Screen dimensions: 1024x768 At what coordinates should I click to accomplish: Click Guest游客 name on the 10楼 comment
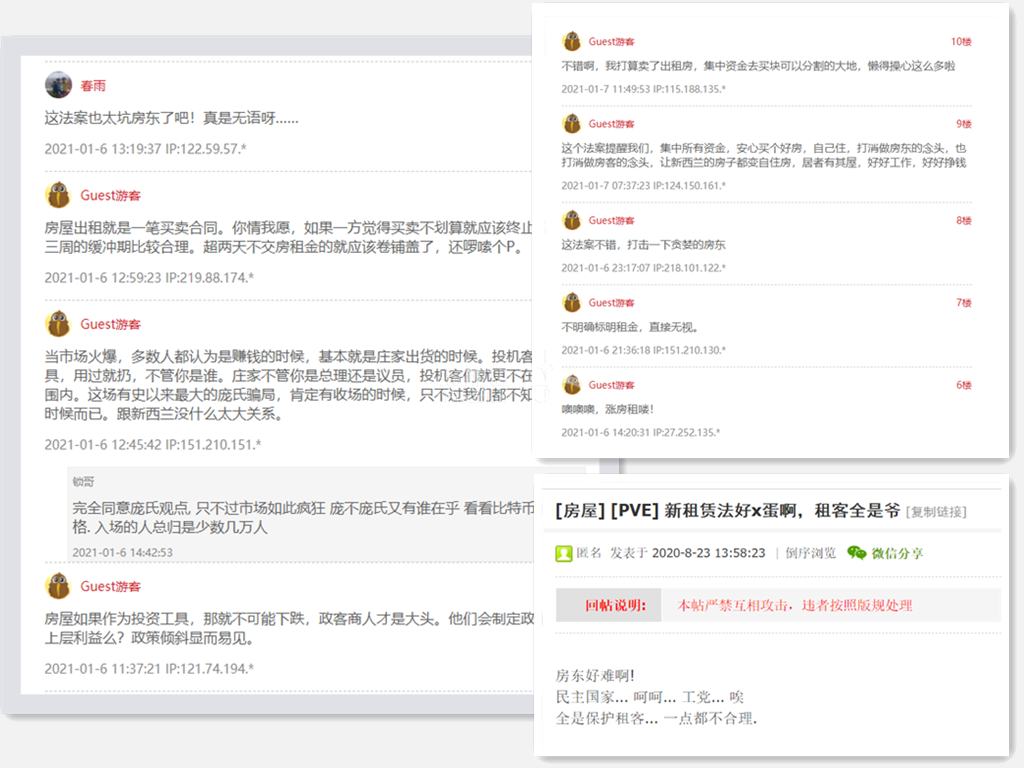[x=611, y=41]
